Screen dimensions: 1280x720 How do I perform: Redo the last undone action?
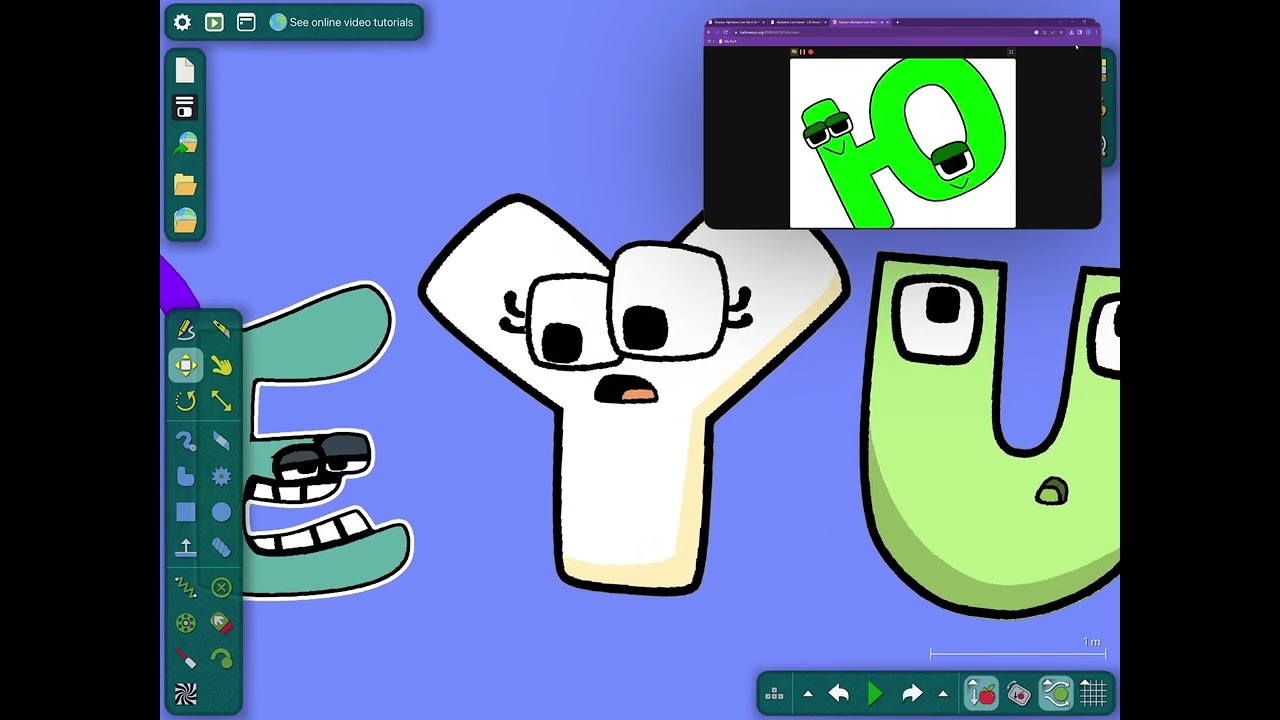click(x=912, y=693)
